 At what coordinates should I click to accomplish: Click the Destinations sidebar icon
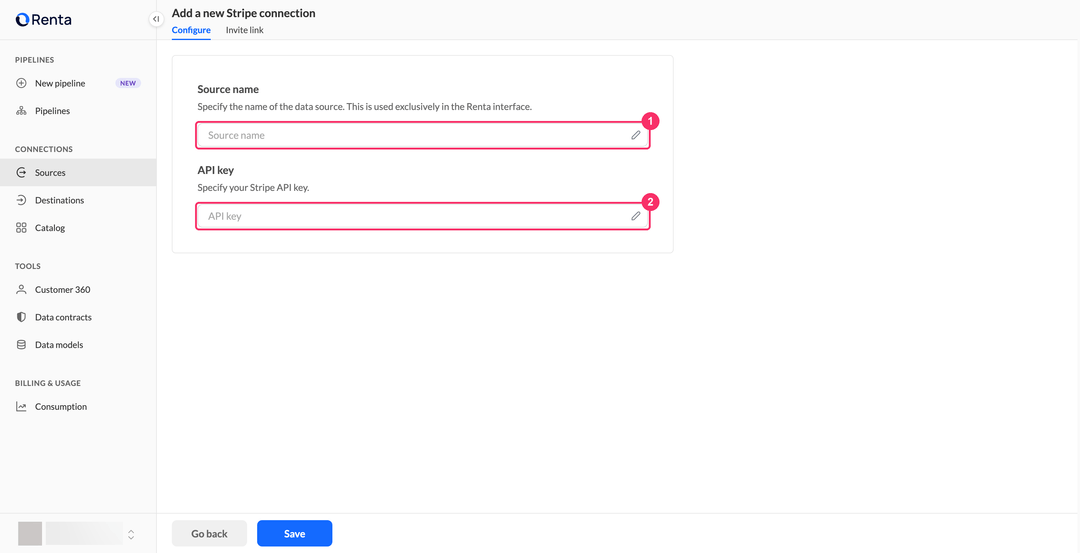(x=21, y=200)
